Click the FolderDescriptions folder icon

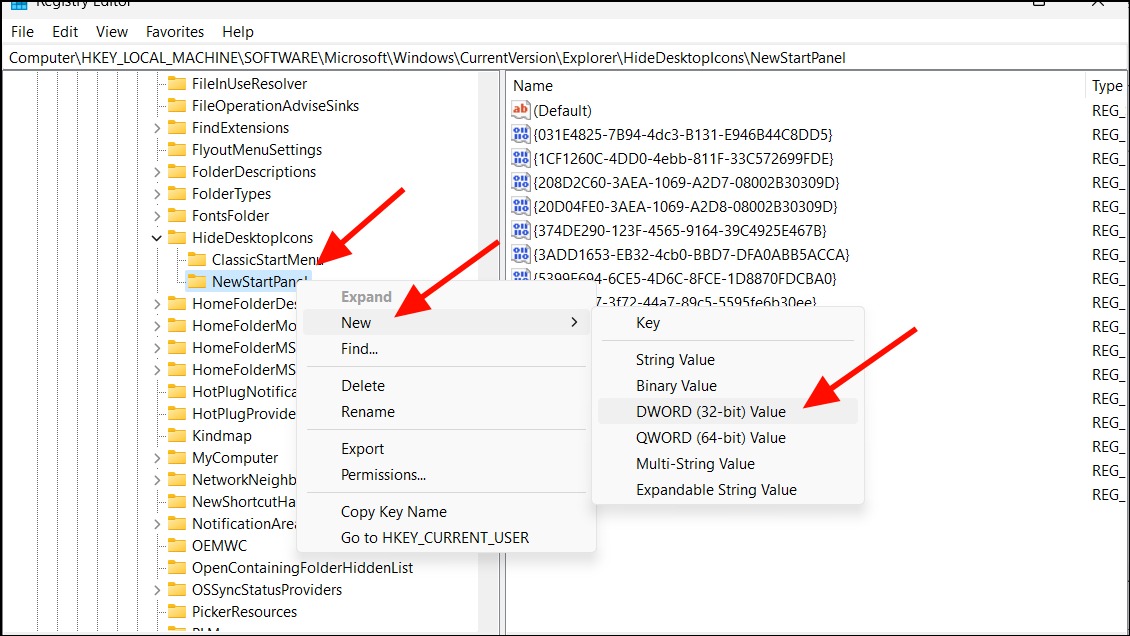(x=177, y=171)
